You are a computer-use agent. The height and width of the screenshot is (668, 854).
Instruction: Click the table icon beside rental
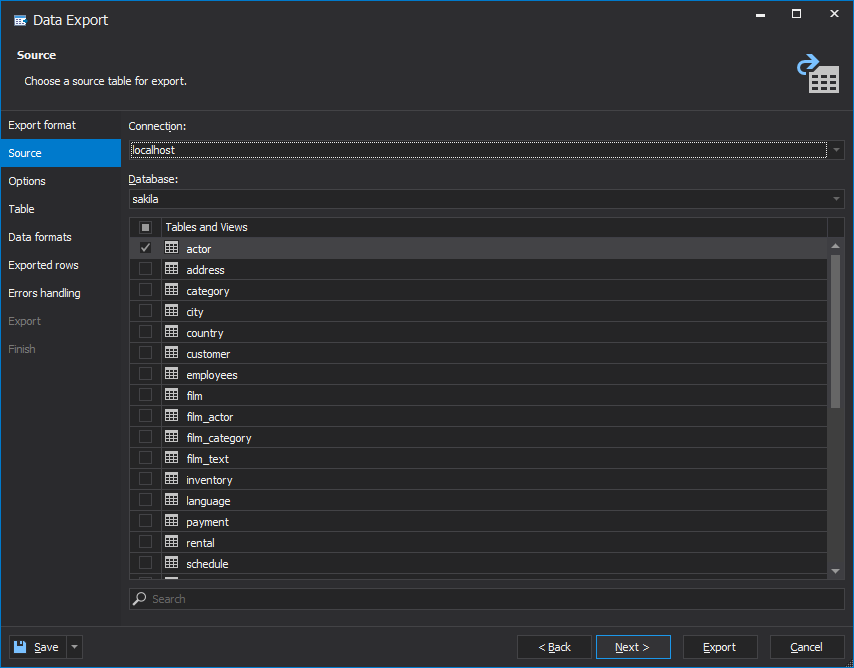click(x=172, y=542)
